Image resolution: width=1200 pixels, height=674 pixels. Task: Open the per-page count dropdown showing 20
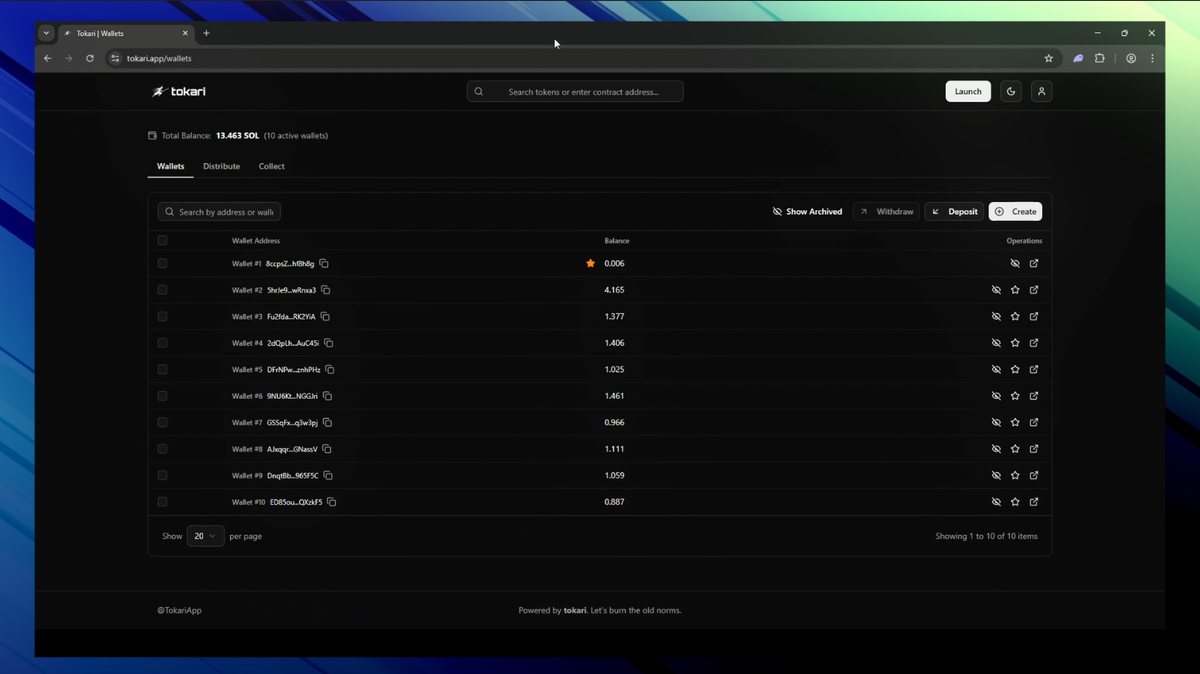click(x=205, y=536)
